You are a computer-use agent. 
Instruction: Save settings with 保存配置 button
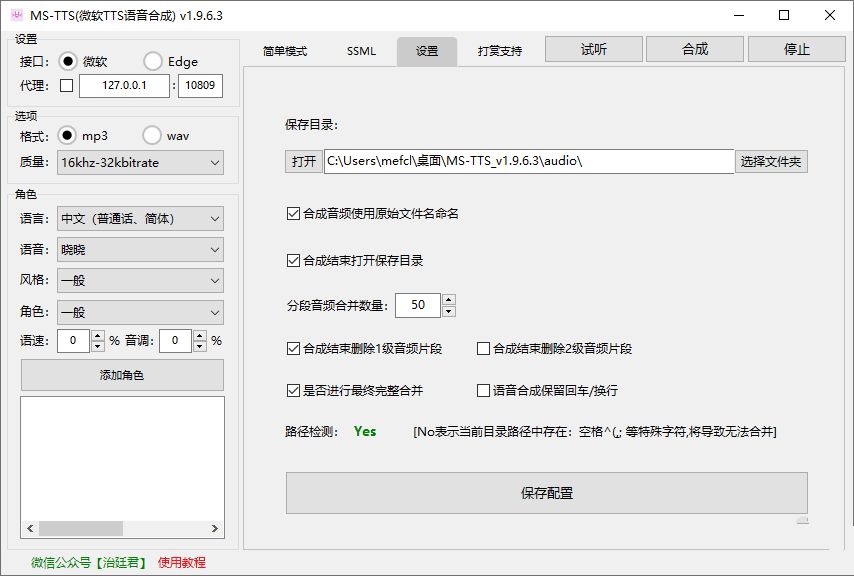tap(548, 492)
